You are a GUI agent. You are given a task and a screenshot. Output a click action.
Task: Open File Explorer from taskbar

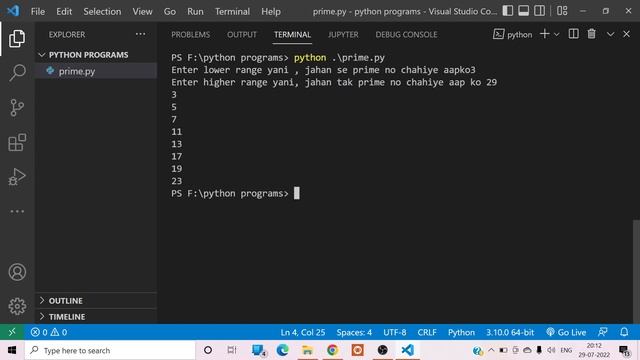tap(307, 350)
